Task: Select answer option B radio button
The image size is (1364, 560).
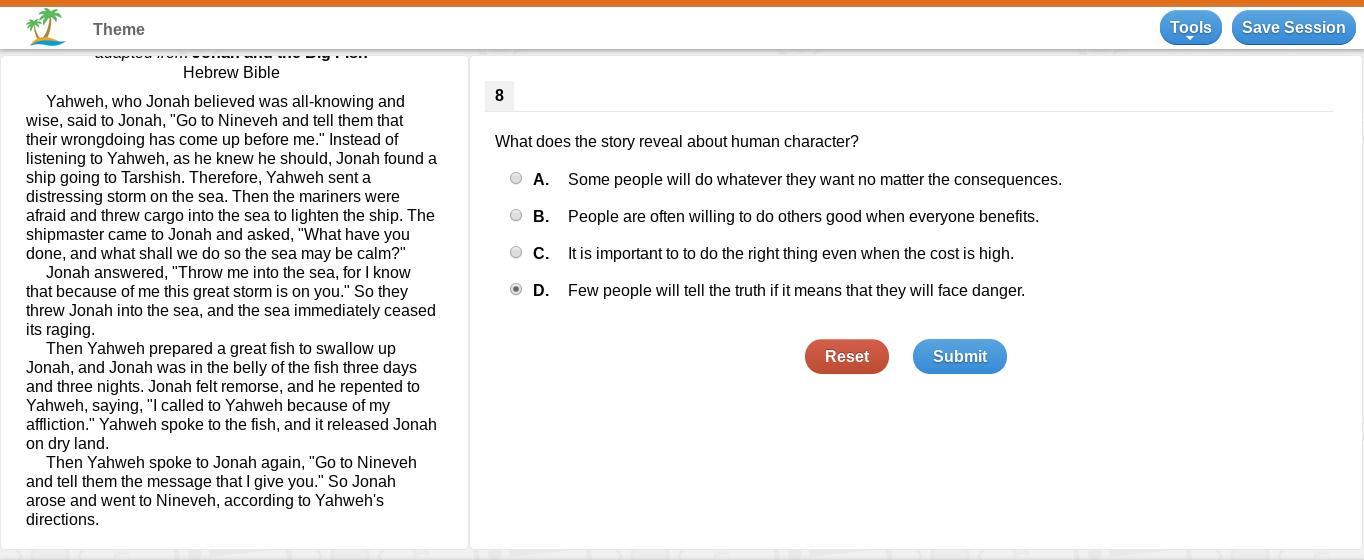Action: (516, 215)
